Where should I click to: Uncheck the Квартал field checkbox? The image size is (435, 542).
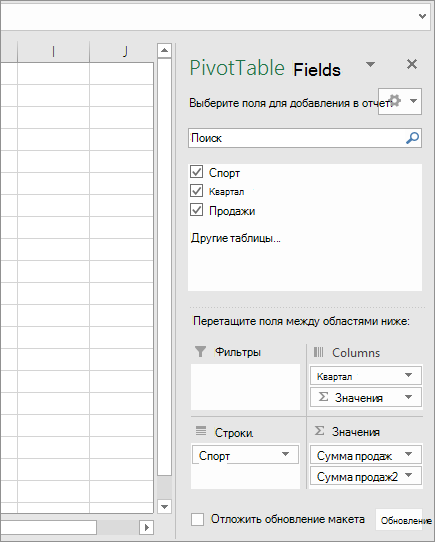[x=196, y=190]
